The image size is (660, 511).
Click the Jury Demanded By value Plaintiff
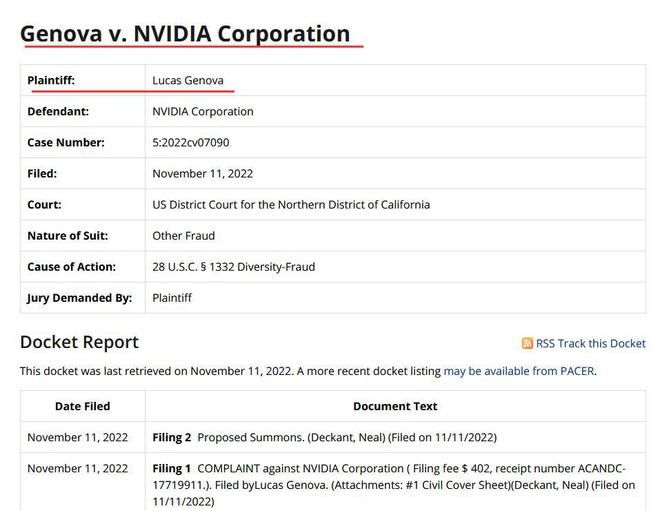pos(172,298)
